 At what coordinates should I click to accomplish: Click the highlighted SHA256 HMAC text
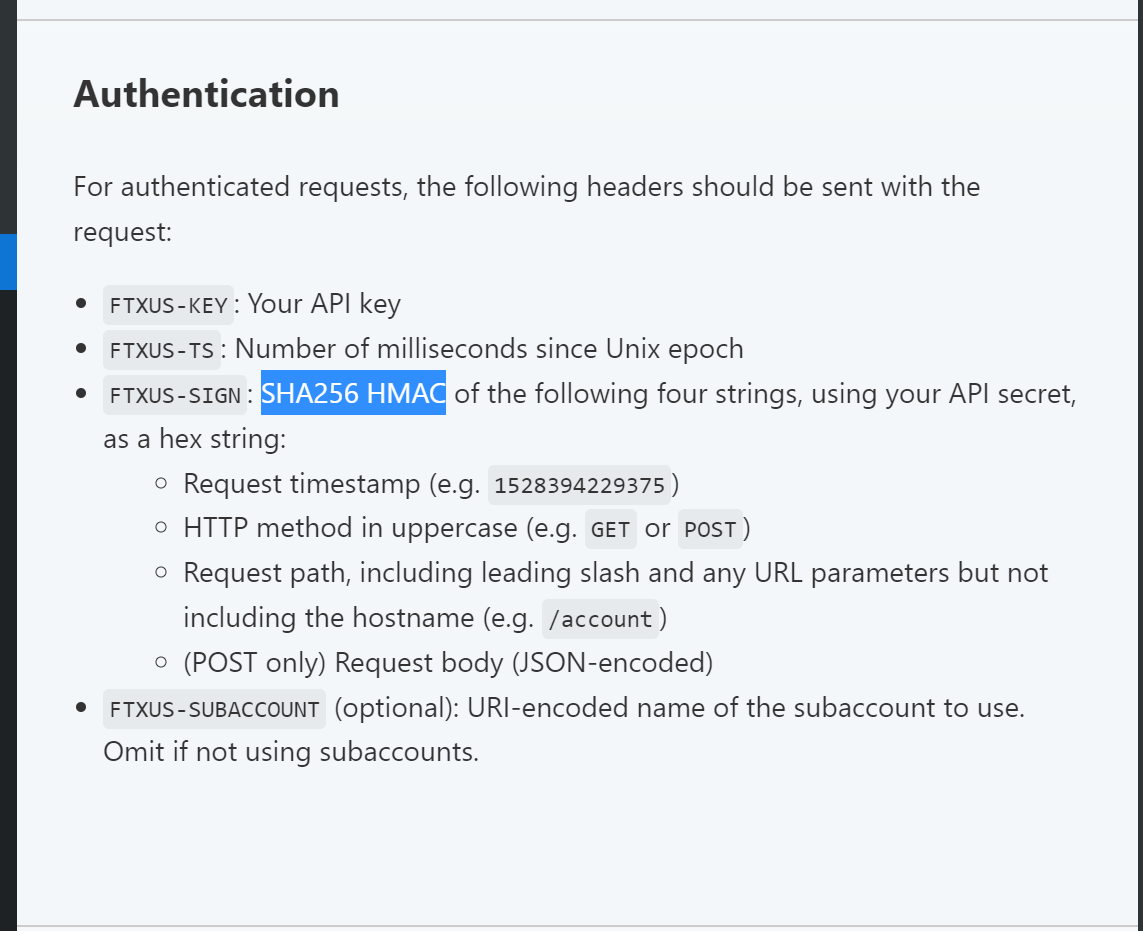coord(354,394)
